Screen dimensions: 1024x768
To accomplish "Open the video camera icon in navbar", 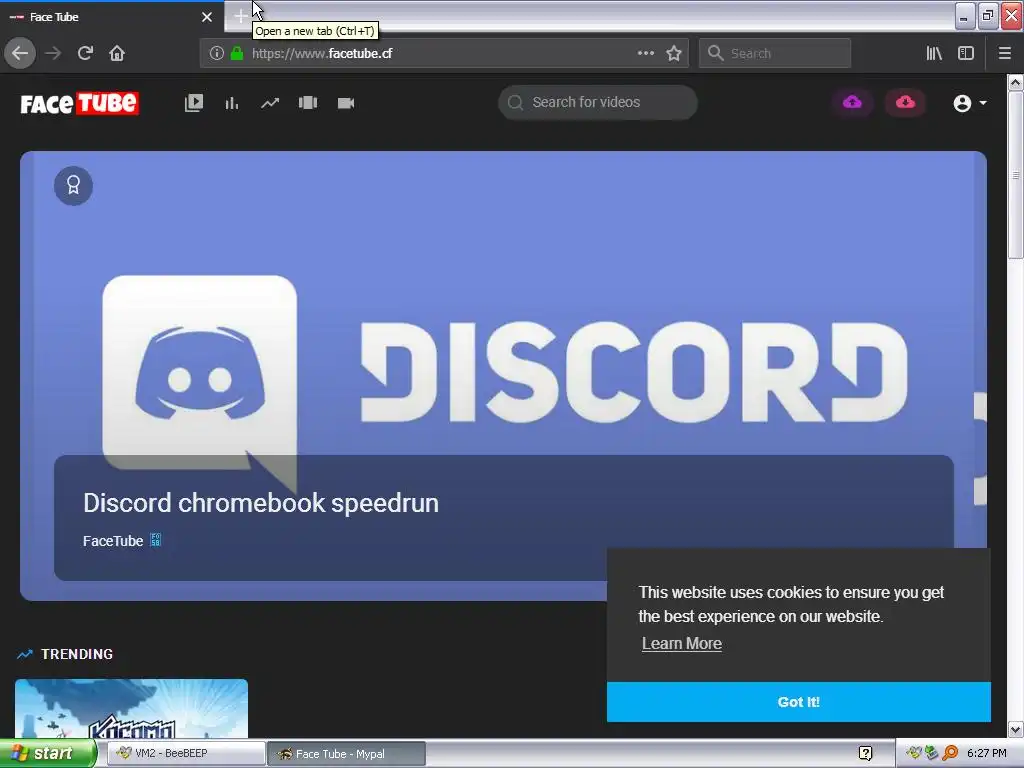I will [345, 103].
